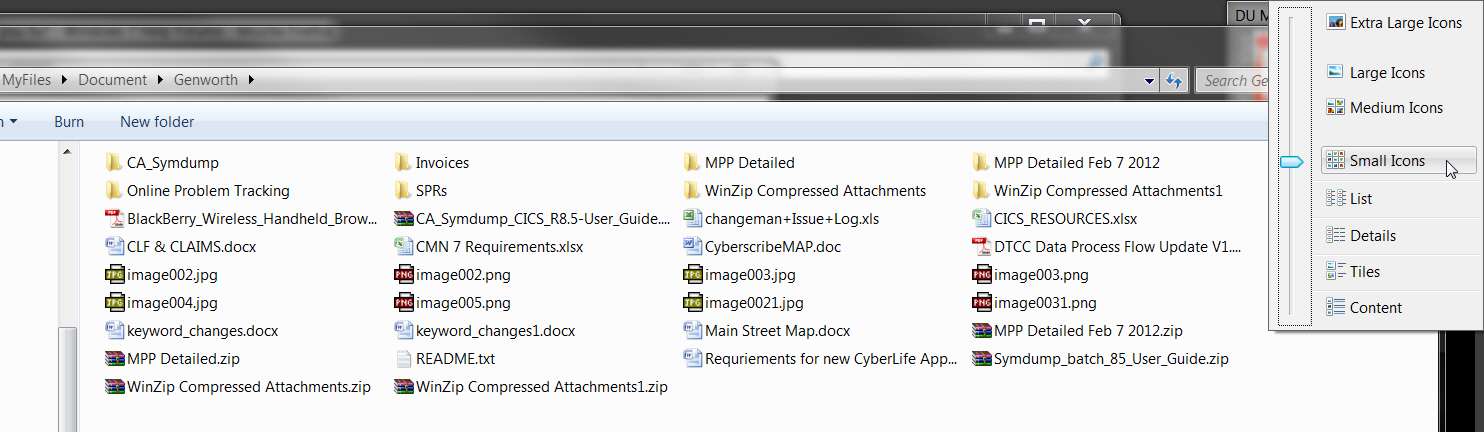Select keyword_changes1.docx file

tap(485, 330)
